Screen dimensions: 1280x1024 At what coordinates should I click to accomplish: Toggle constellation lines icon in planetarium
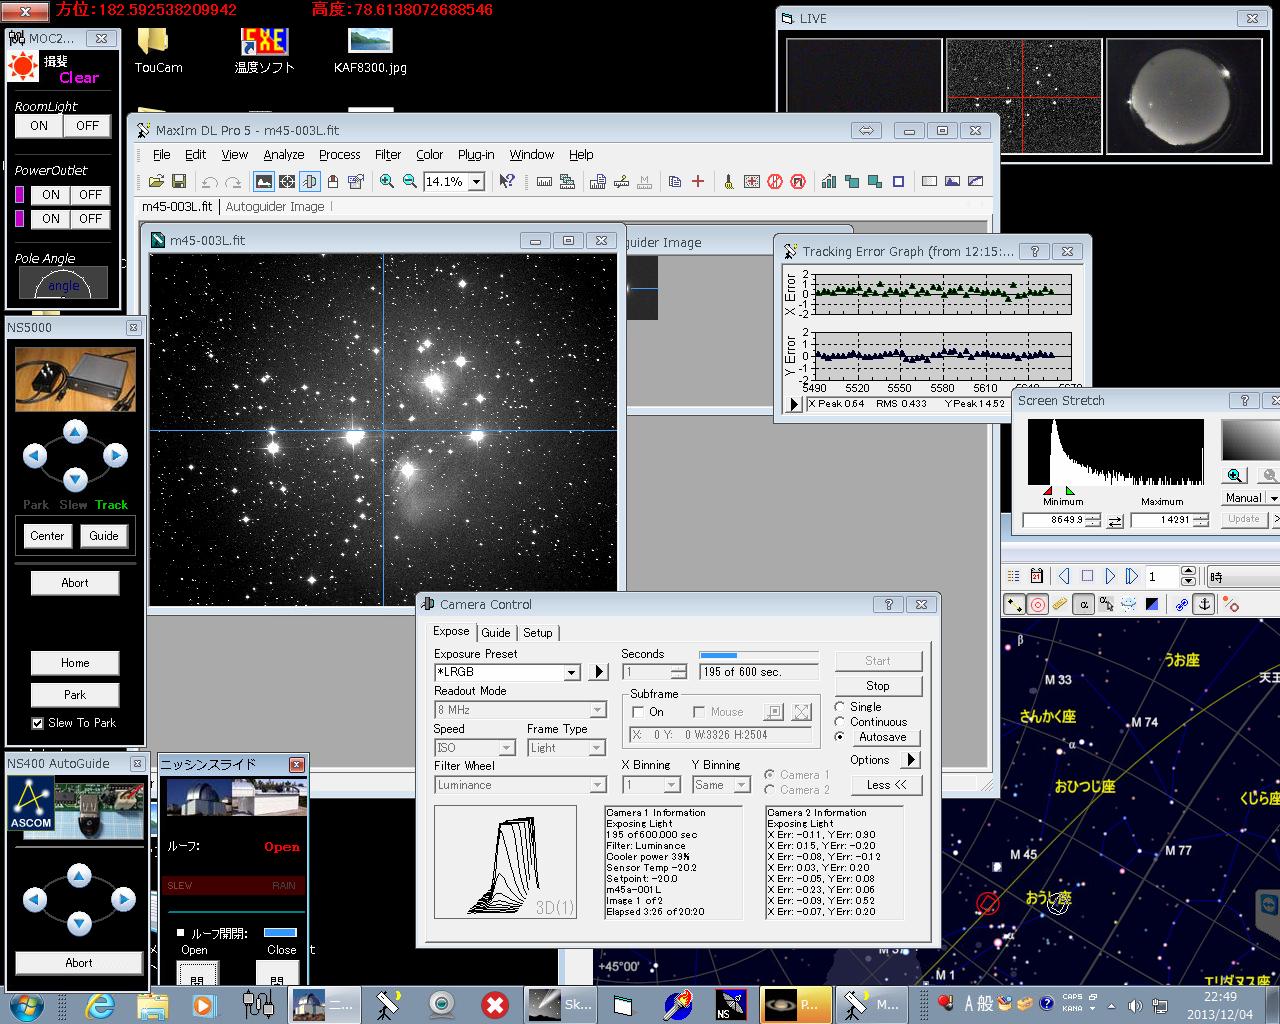1015,604
